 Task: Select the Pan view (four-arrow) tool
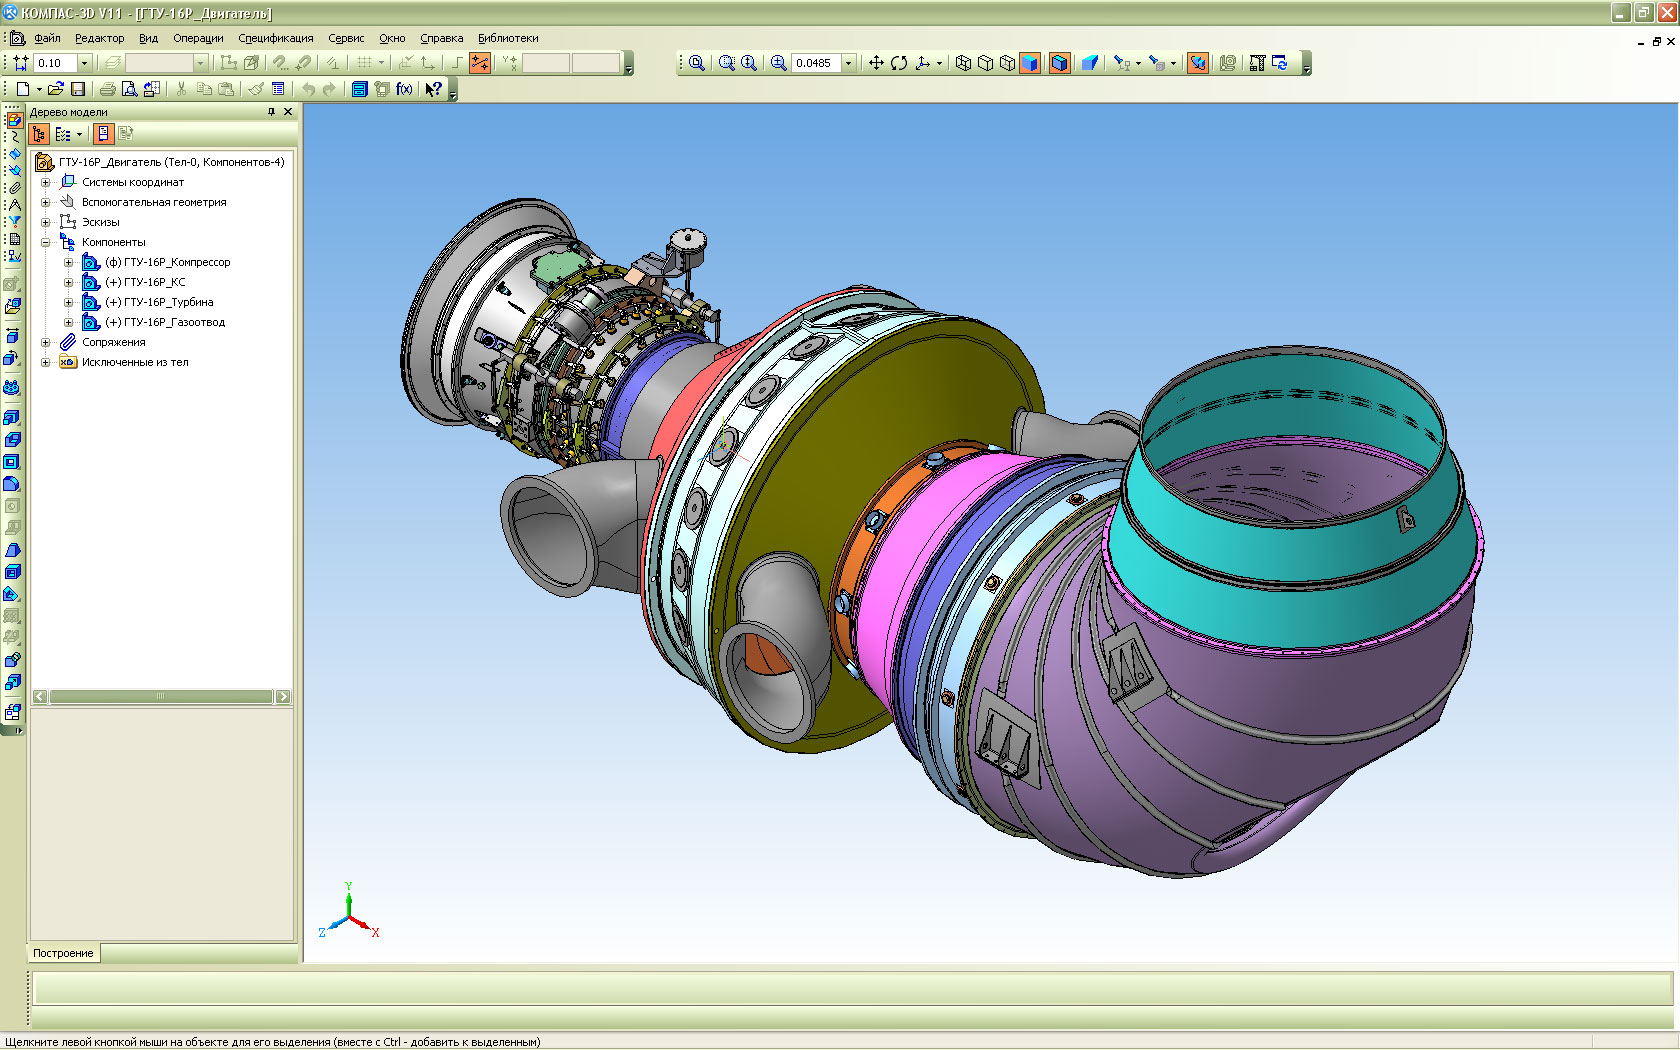(x=876, y=63)
